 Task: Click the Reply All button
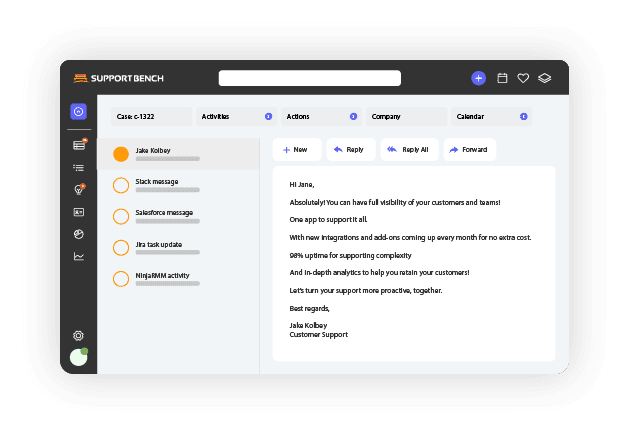pyautogui.click(x=408, y=149)
